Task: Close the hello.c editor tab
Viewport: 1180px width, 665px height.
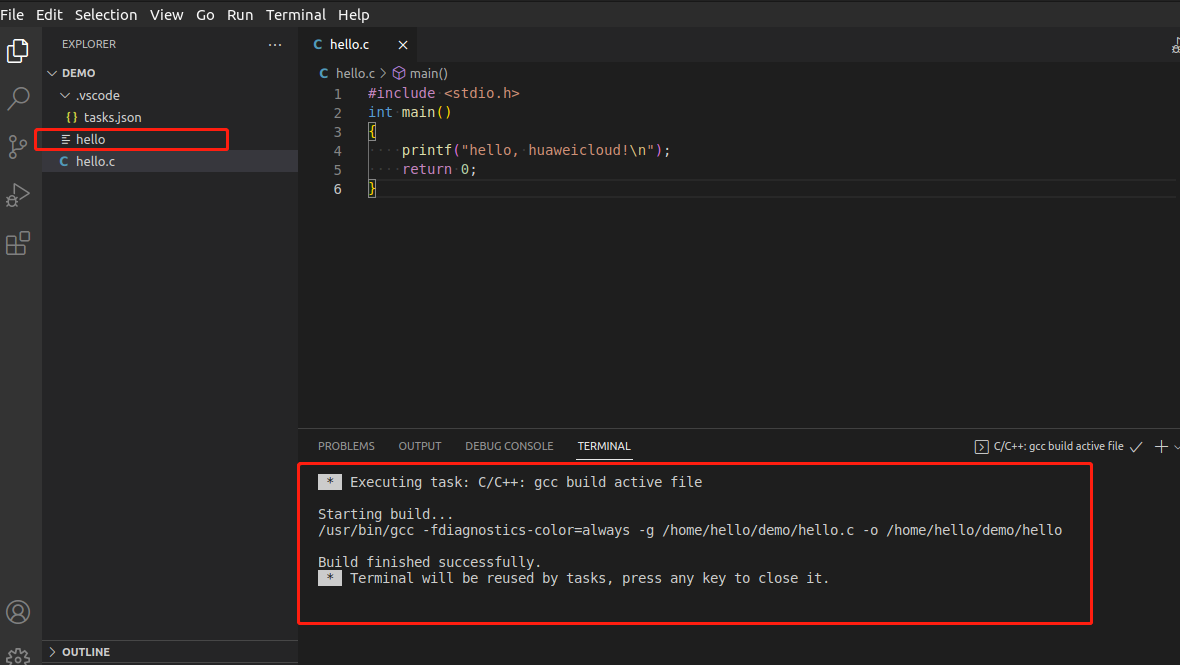Action: click(403, 45)
